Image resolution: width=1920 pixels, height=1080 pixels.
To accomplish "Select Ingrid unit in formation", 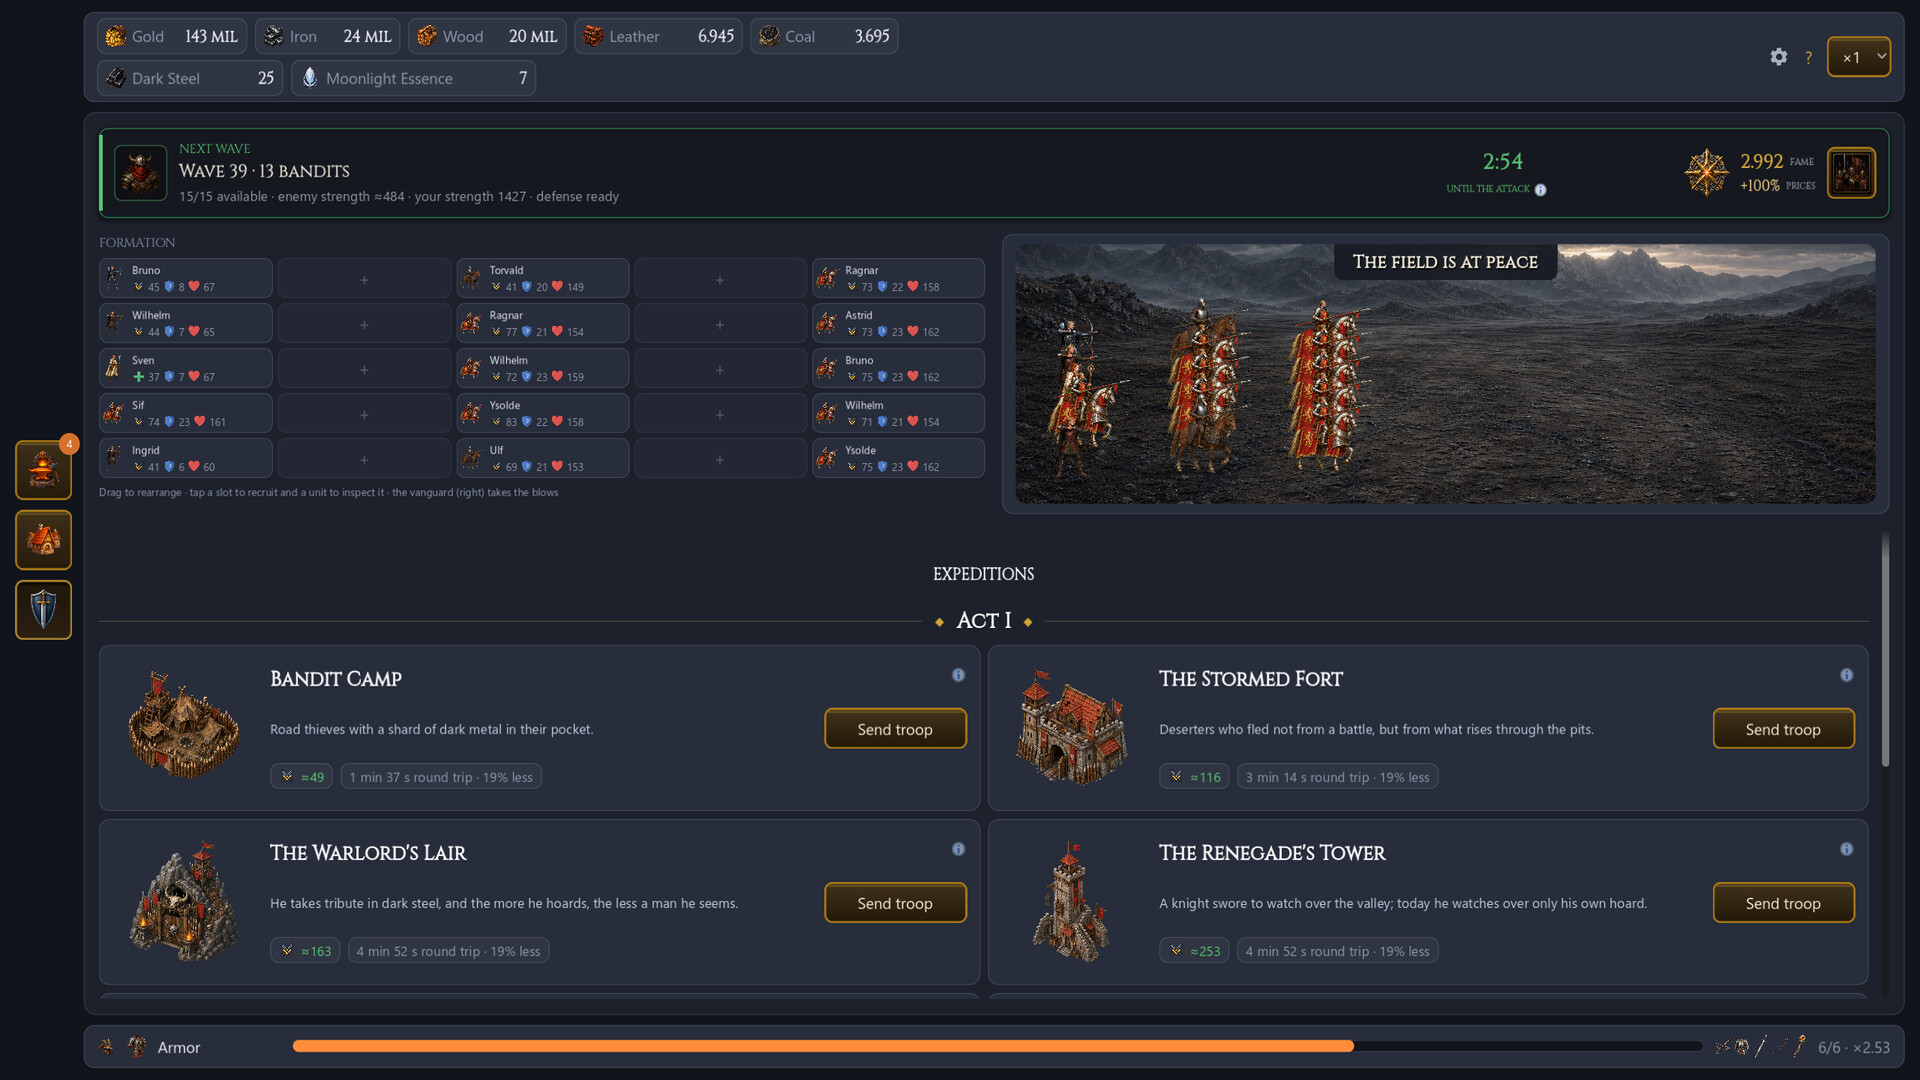I will [x=185, y=458].
